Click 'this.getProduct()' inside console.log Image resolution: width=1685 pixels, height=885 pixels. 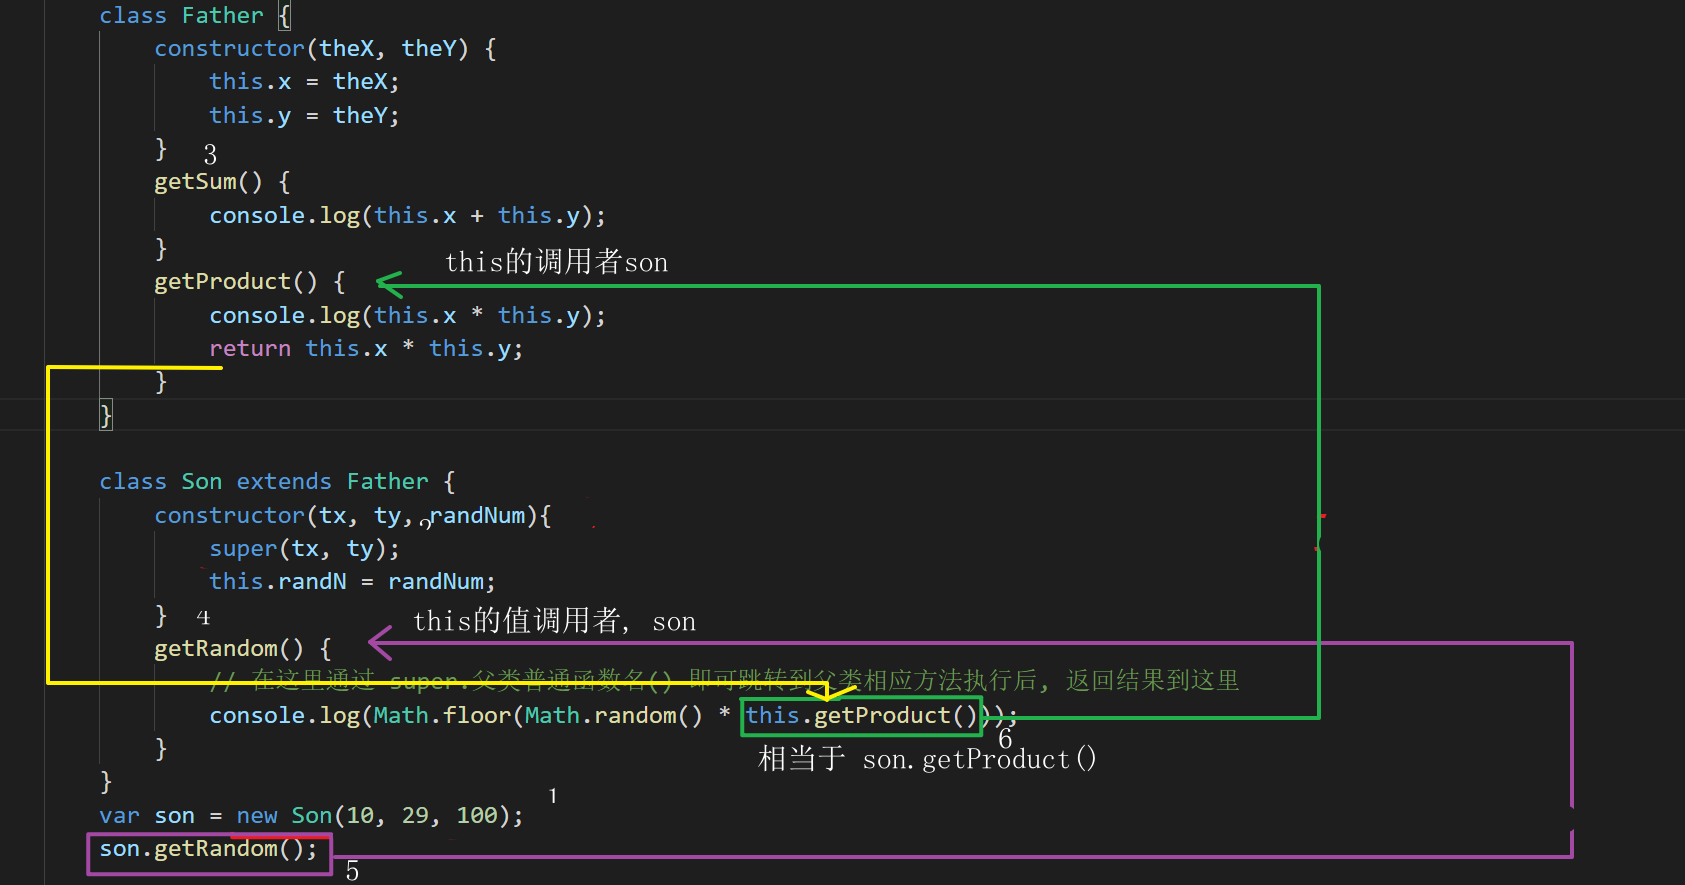tap(861, 716)
